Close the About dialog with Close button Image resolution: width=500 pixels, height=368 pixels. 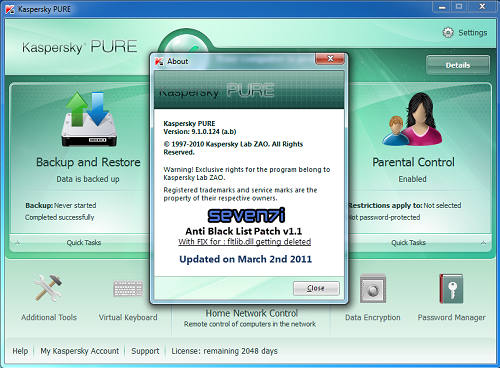(x=316, y=288)
